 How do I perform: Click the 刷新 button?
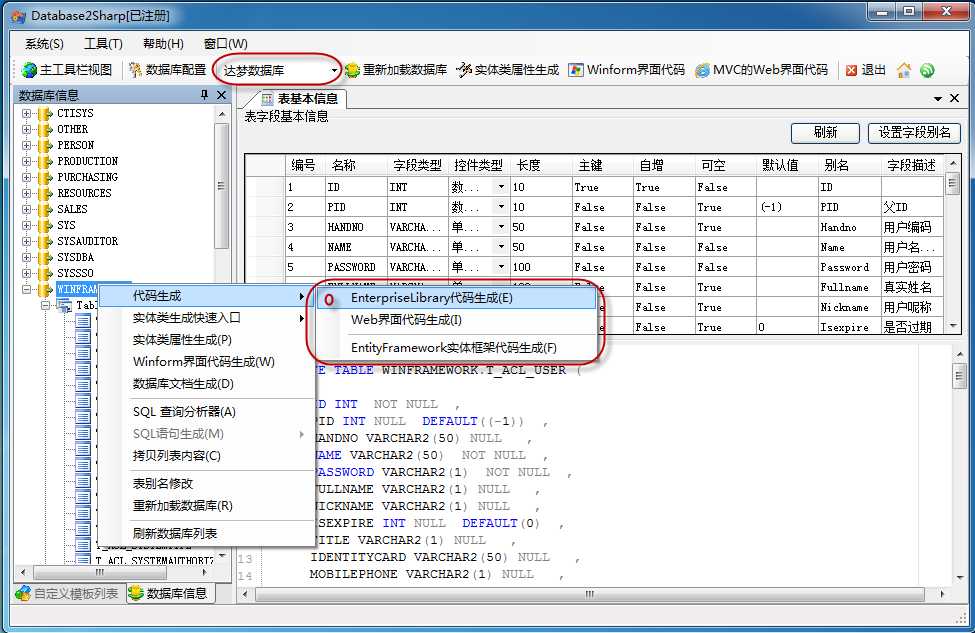(x=825, y=132)
